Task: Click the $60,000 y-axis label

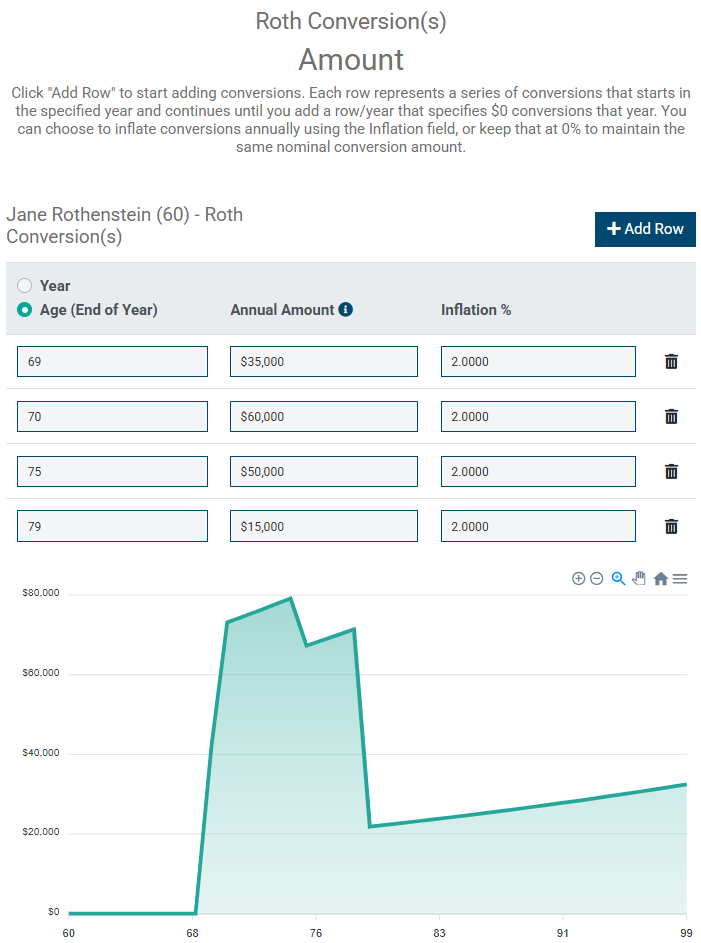Action: (41, 673)
